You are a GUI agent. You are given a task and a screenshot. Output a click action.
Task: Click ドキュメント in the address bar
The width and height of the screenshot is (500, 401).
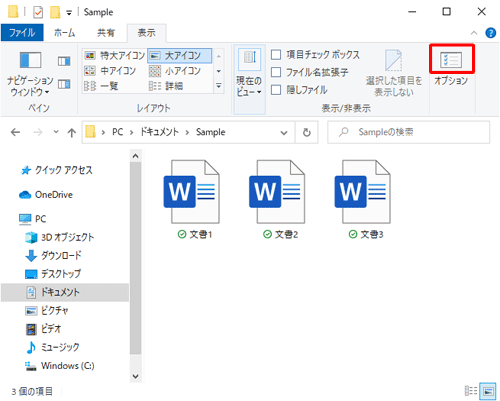click(159, 132)
